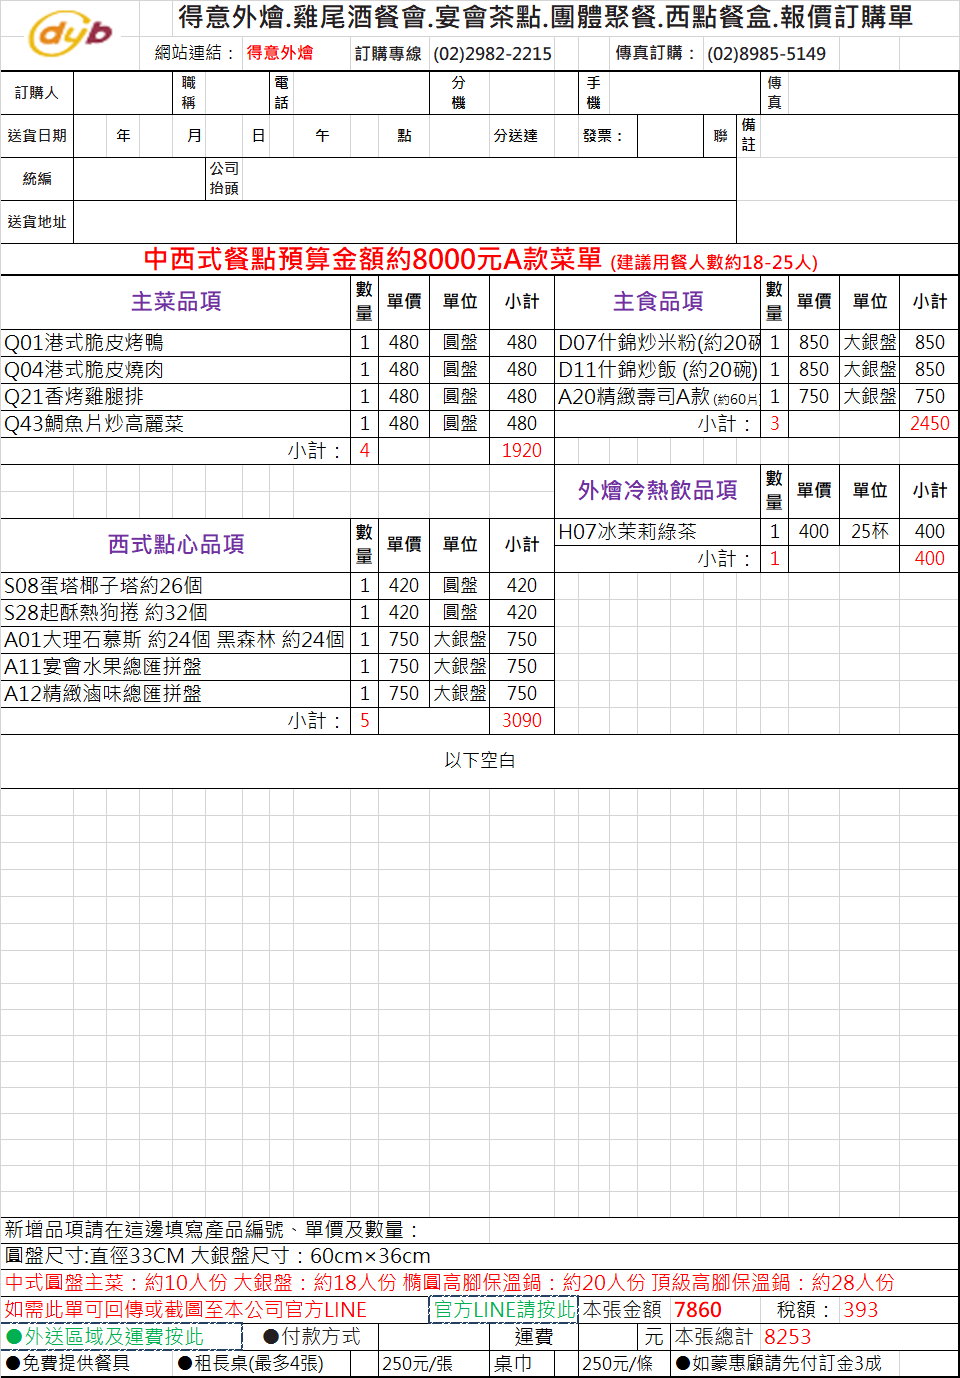Click the dessert subtotal 3090

click(x=522, y=721)
